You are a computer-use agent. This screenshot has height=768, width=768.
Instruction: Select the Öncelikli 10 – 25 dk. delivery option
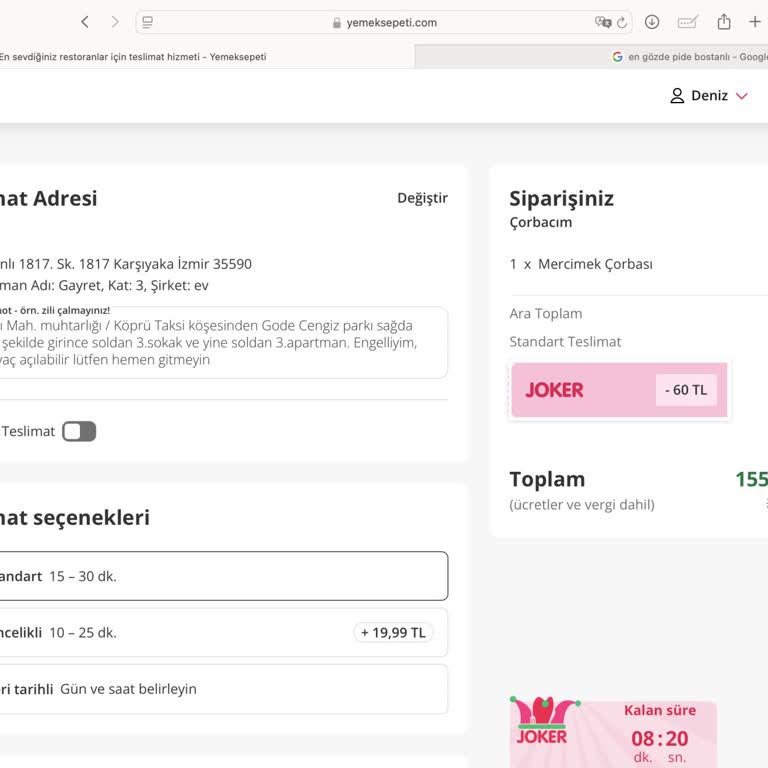(224, 632)
